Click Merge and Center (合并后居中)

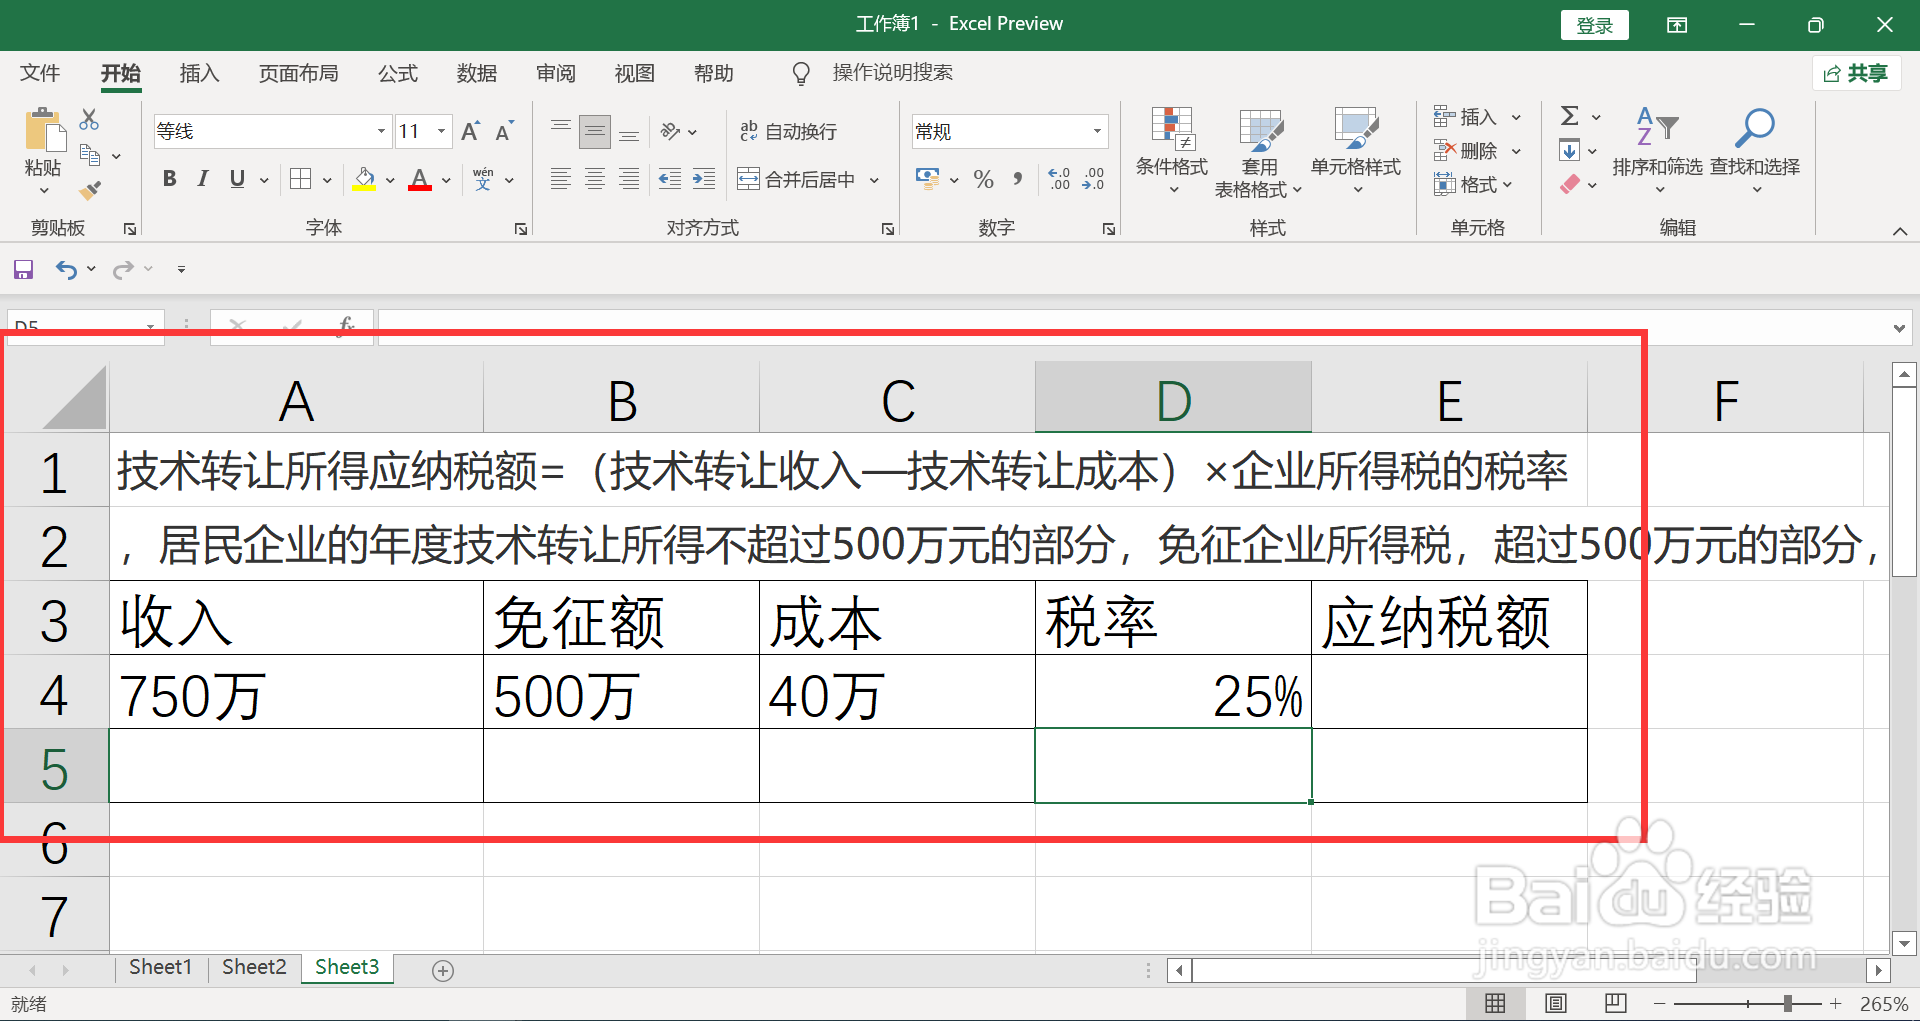(x=800, y=178)
